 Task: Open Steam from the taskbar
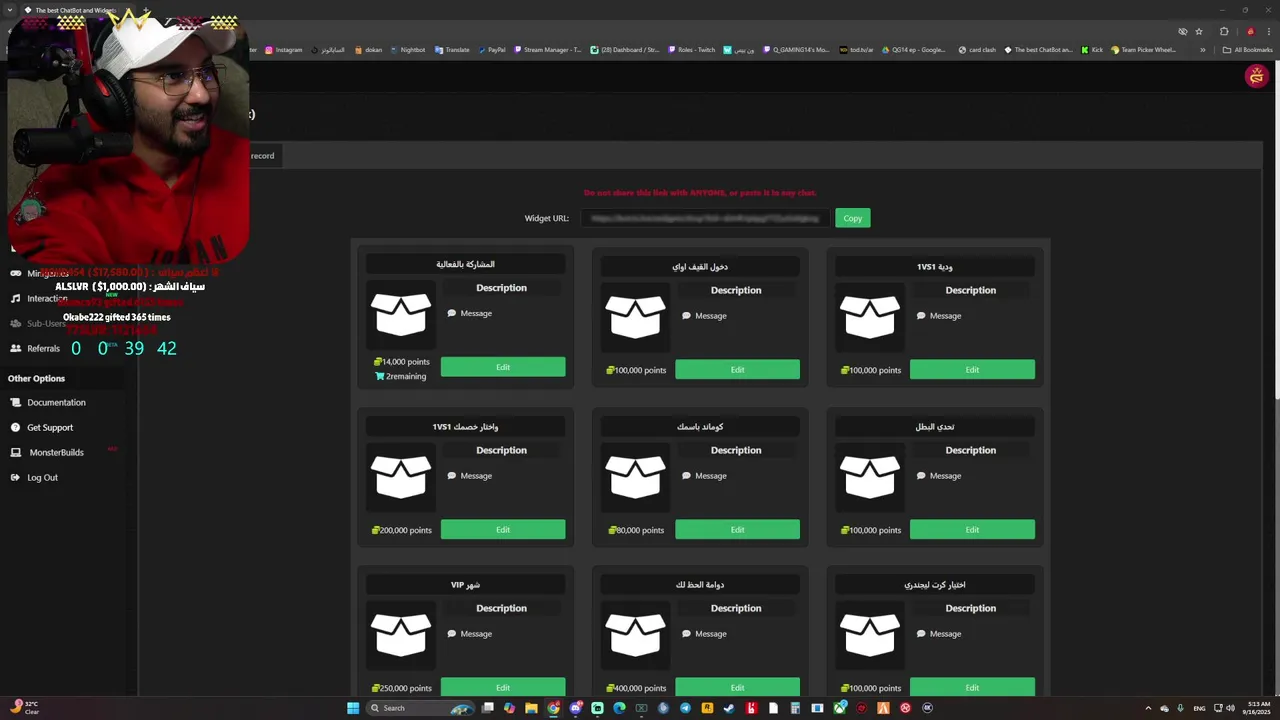tap(729, 708)
